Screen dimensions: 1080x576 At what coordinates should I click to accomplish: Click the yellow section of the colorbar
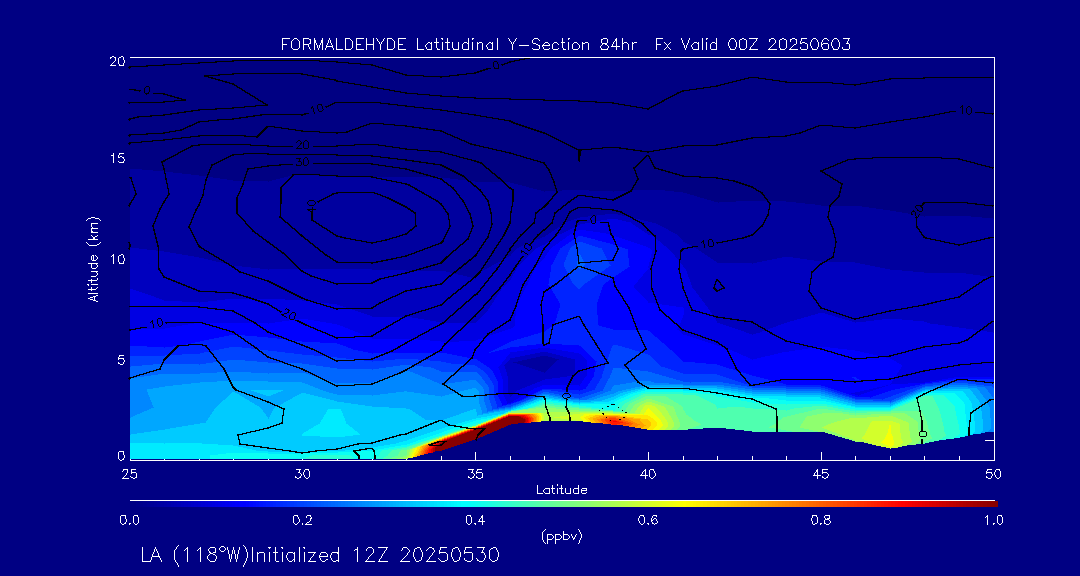(x=682, y=504)
